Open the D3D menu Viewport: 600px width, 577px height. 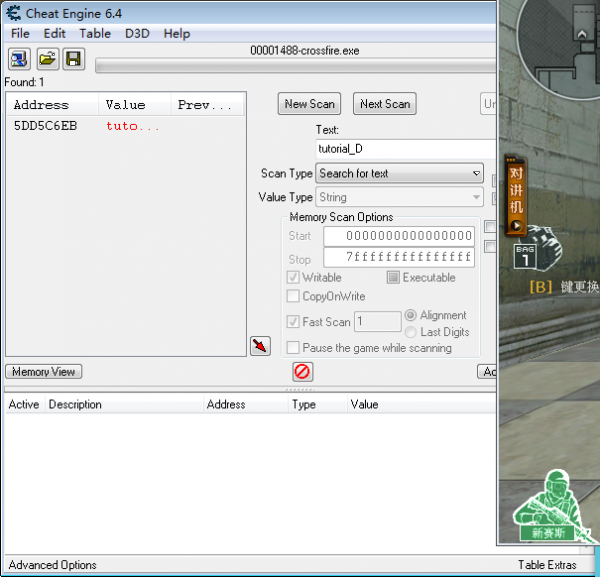(x=137, y=34)
